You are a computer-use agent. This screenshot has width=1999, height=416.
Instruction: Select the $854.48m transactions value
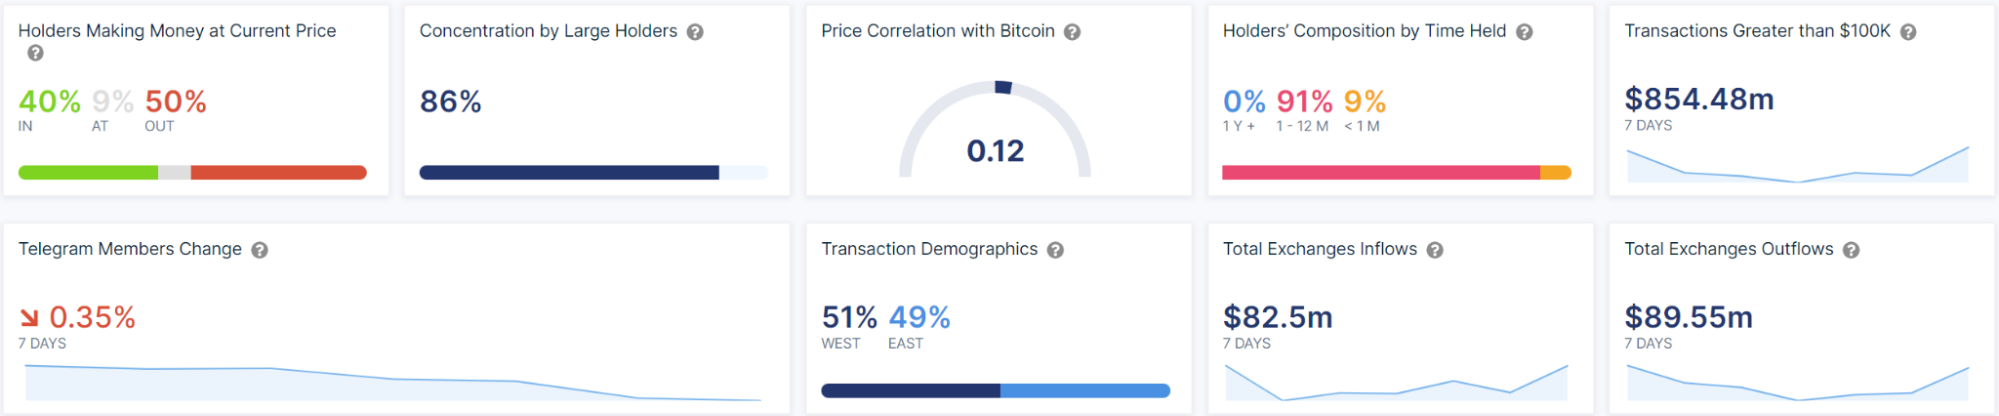1699,99
